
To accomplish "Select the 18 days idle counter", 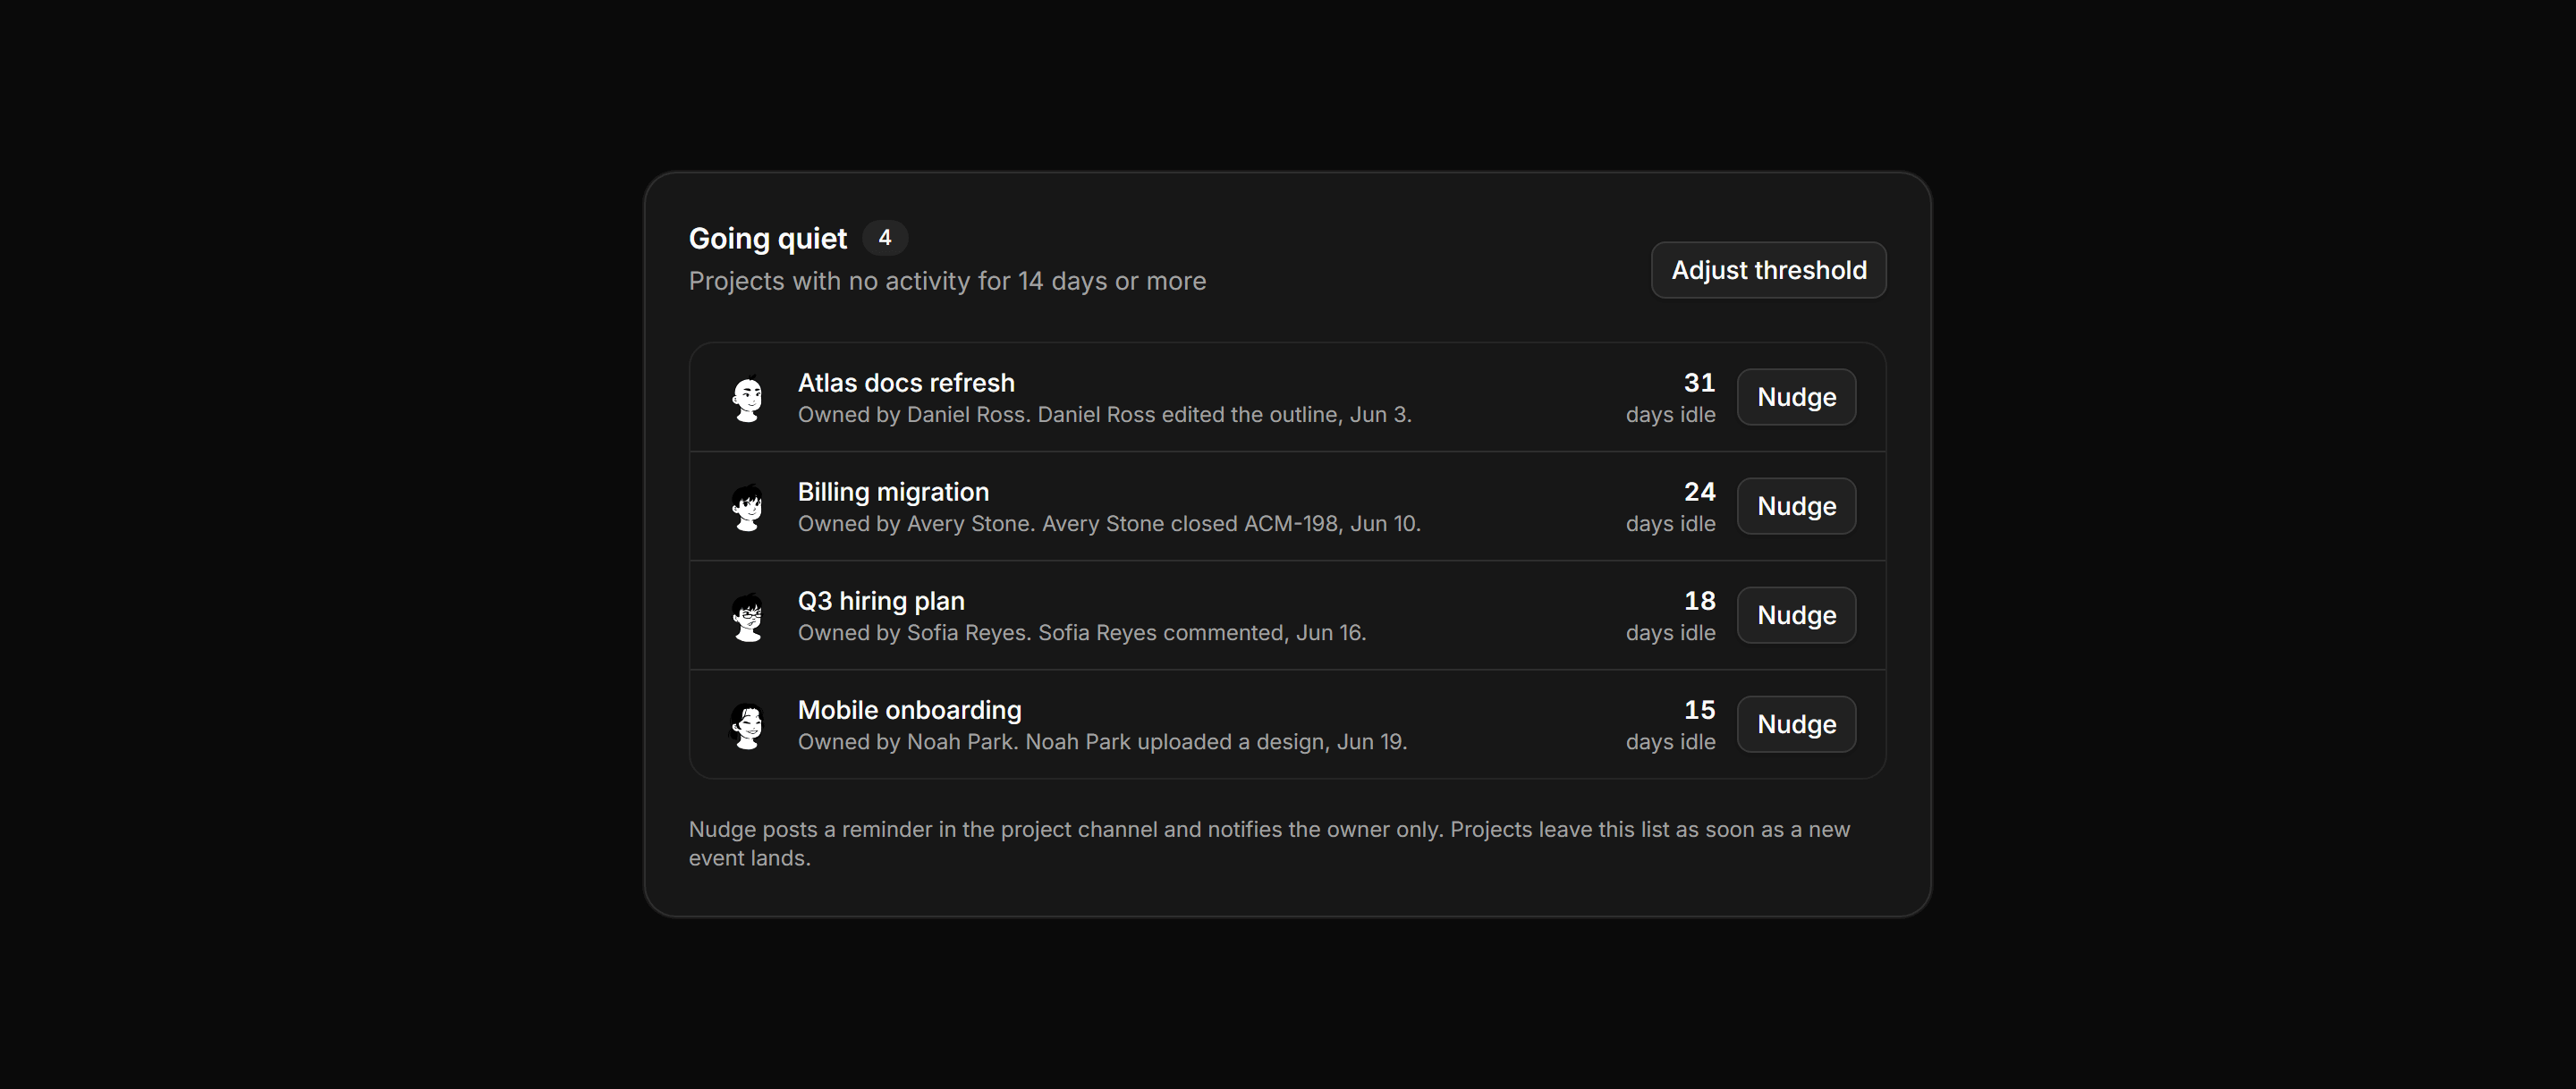I will 1670,616.
